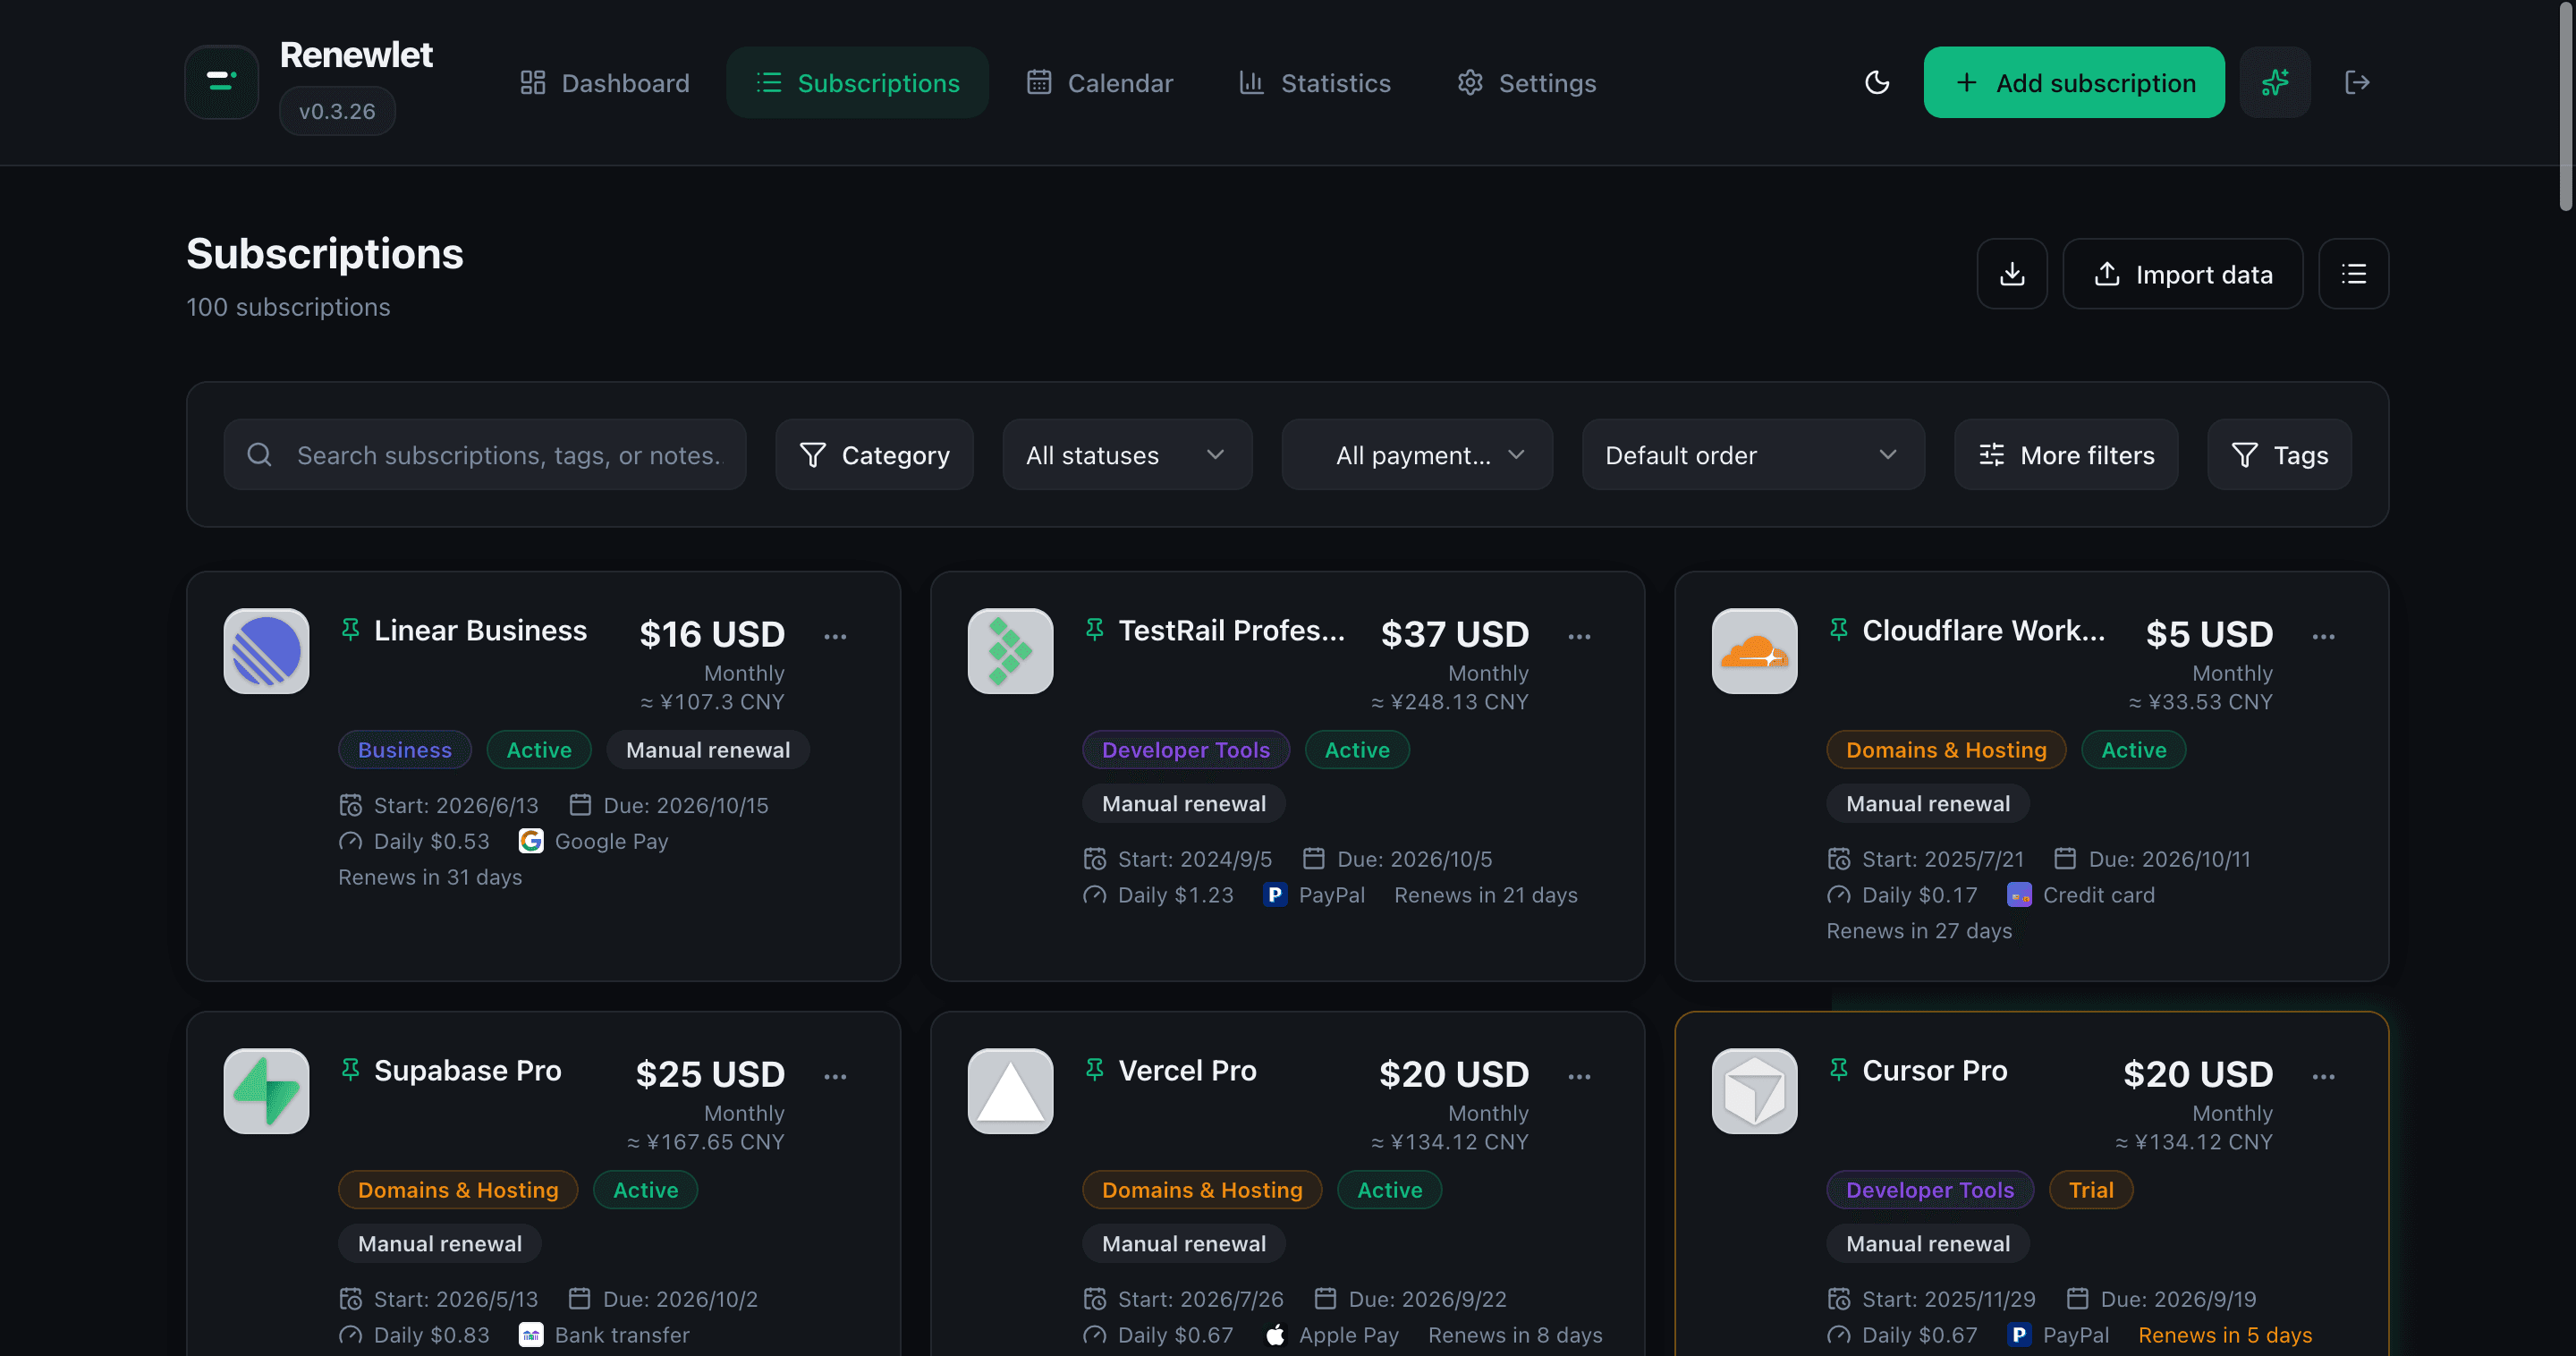Open more options for Supabase Pro
The image size is (2576, 1356).
pos(835,1076)
